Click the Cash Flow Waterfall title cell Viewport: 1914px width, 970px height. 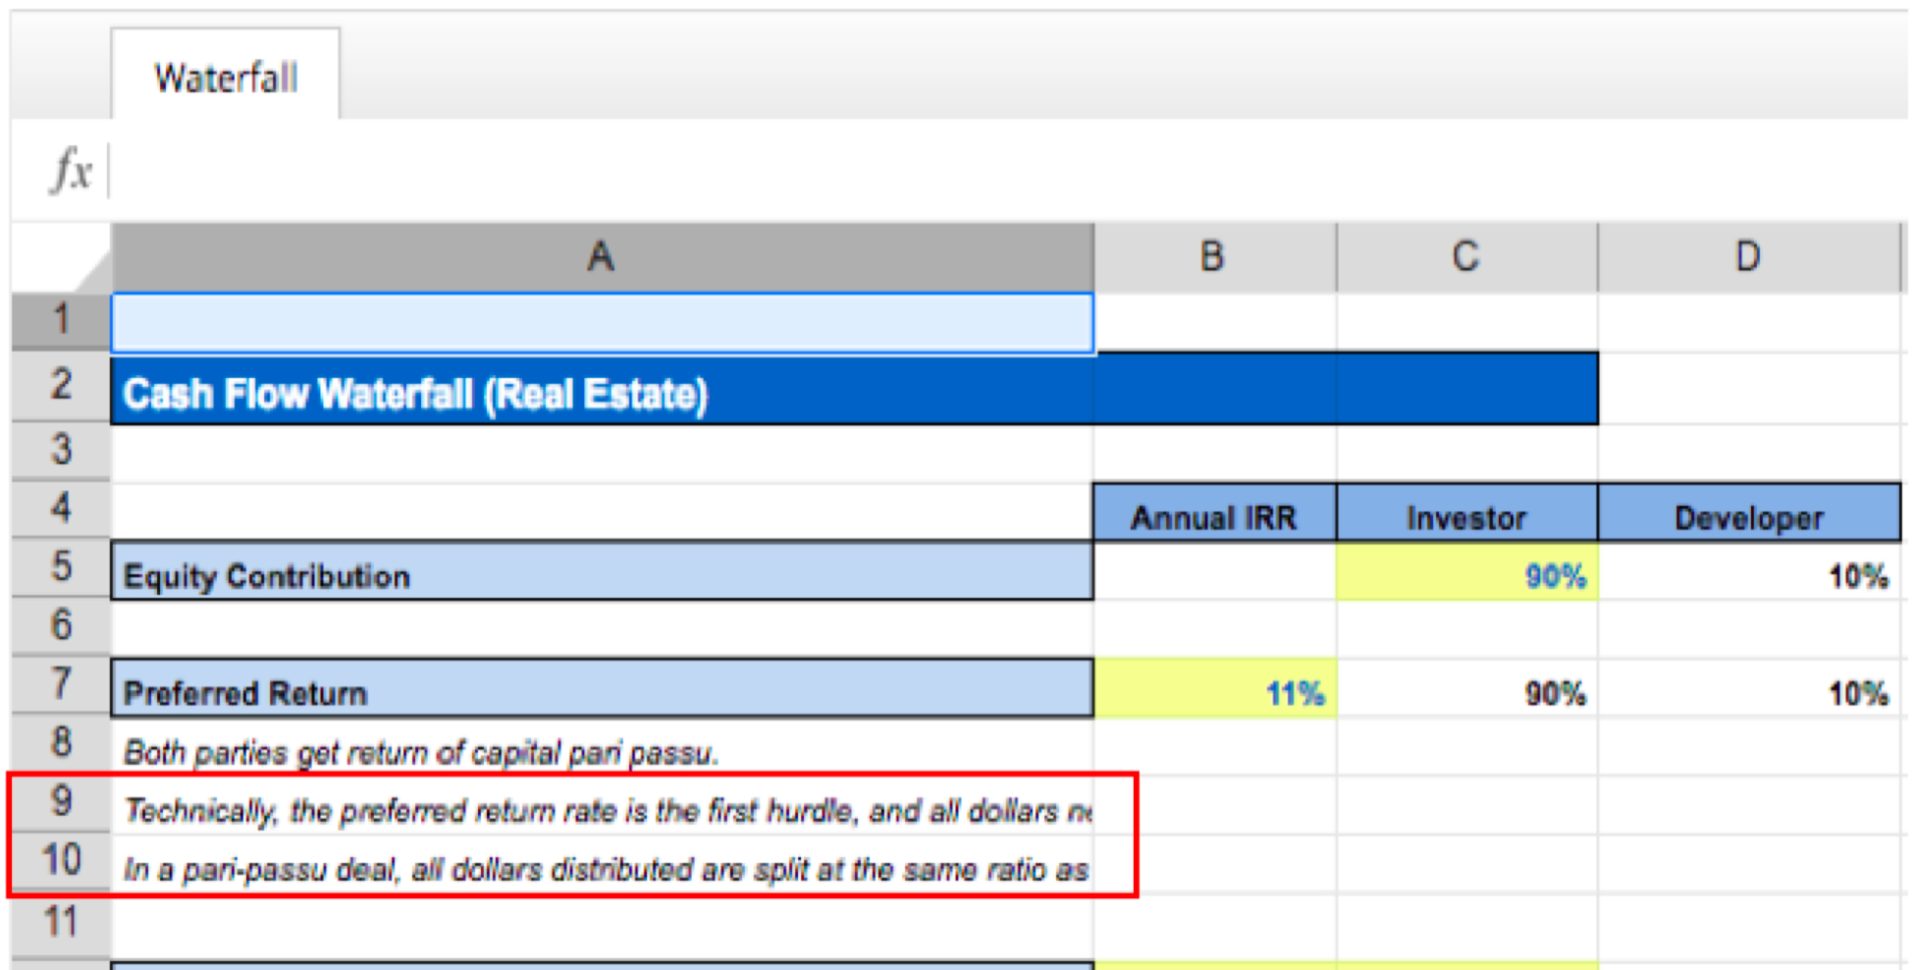[600, 393]
